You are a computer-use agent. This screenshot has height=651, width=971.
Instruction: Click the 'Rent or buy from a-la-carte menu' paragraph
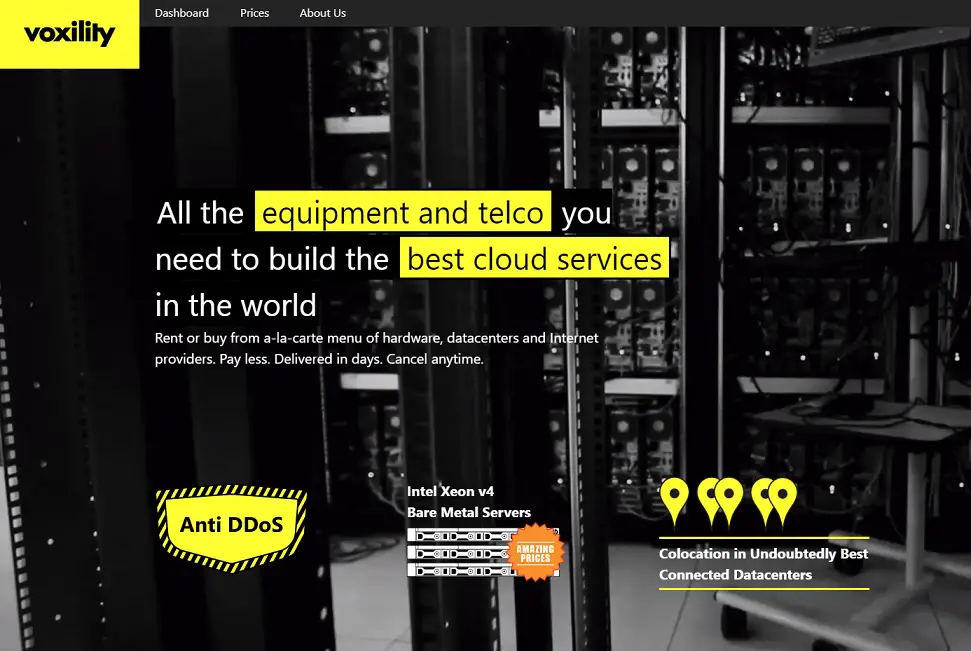point(377,348)
